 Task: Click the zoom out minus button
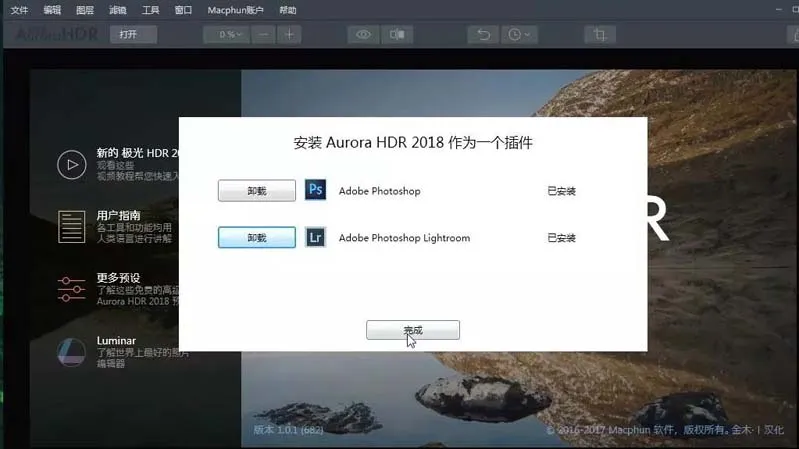point(263,34)
